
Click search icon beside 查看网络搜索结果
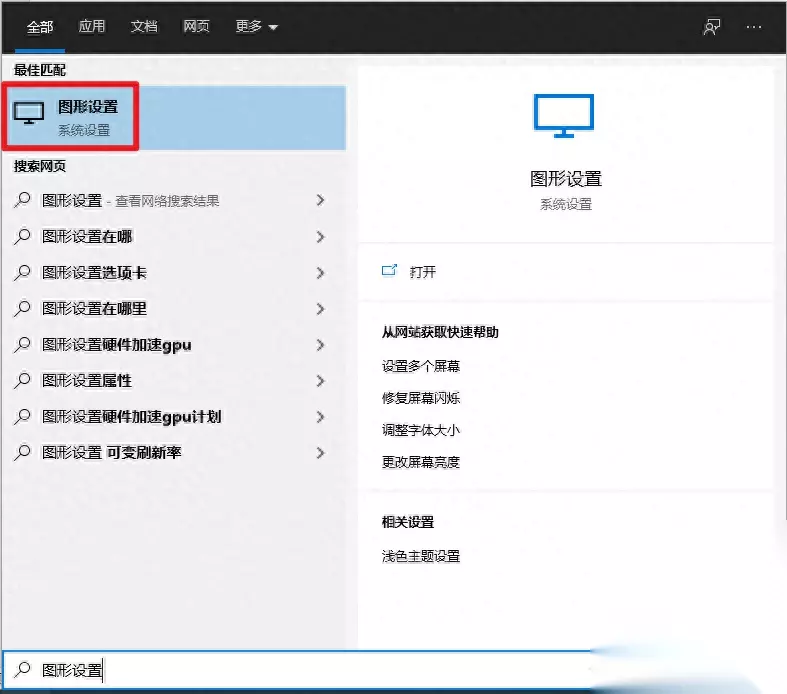[x=23, y=200]
